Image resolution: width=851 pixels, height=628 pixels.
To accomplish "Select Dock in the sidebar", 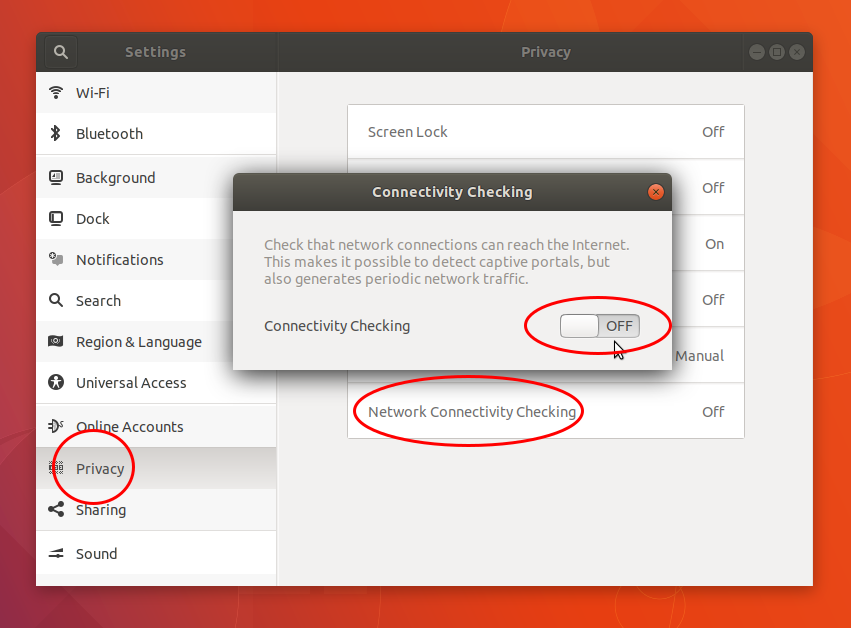I will pyautogui.click(x=156, y=219).
